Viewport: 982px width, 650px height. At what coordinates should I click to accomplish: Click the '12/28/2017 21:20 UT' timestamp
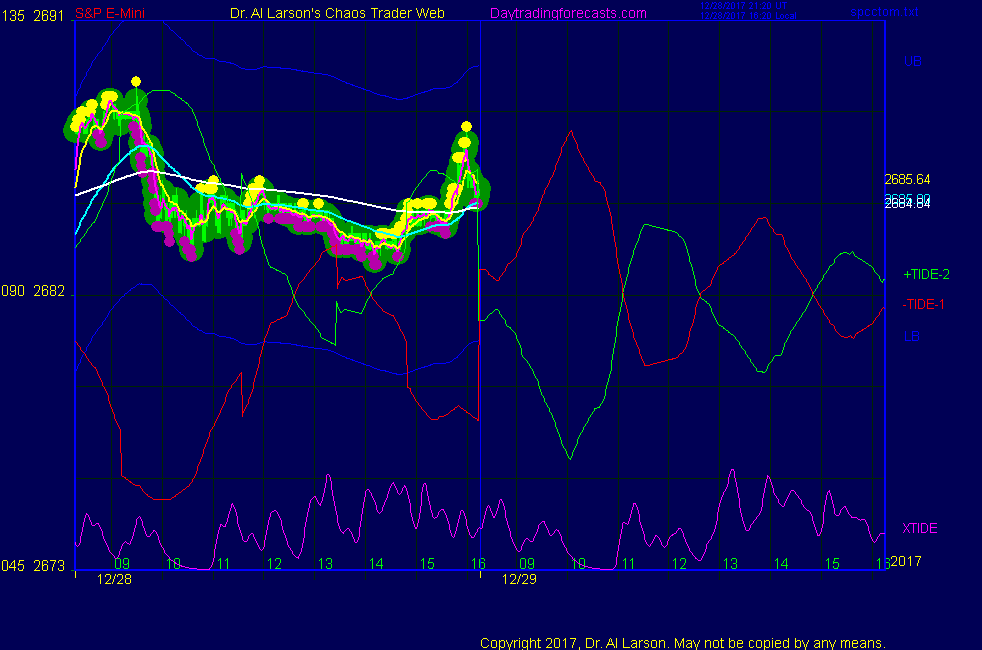(743, 6)
